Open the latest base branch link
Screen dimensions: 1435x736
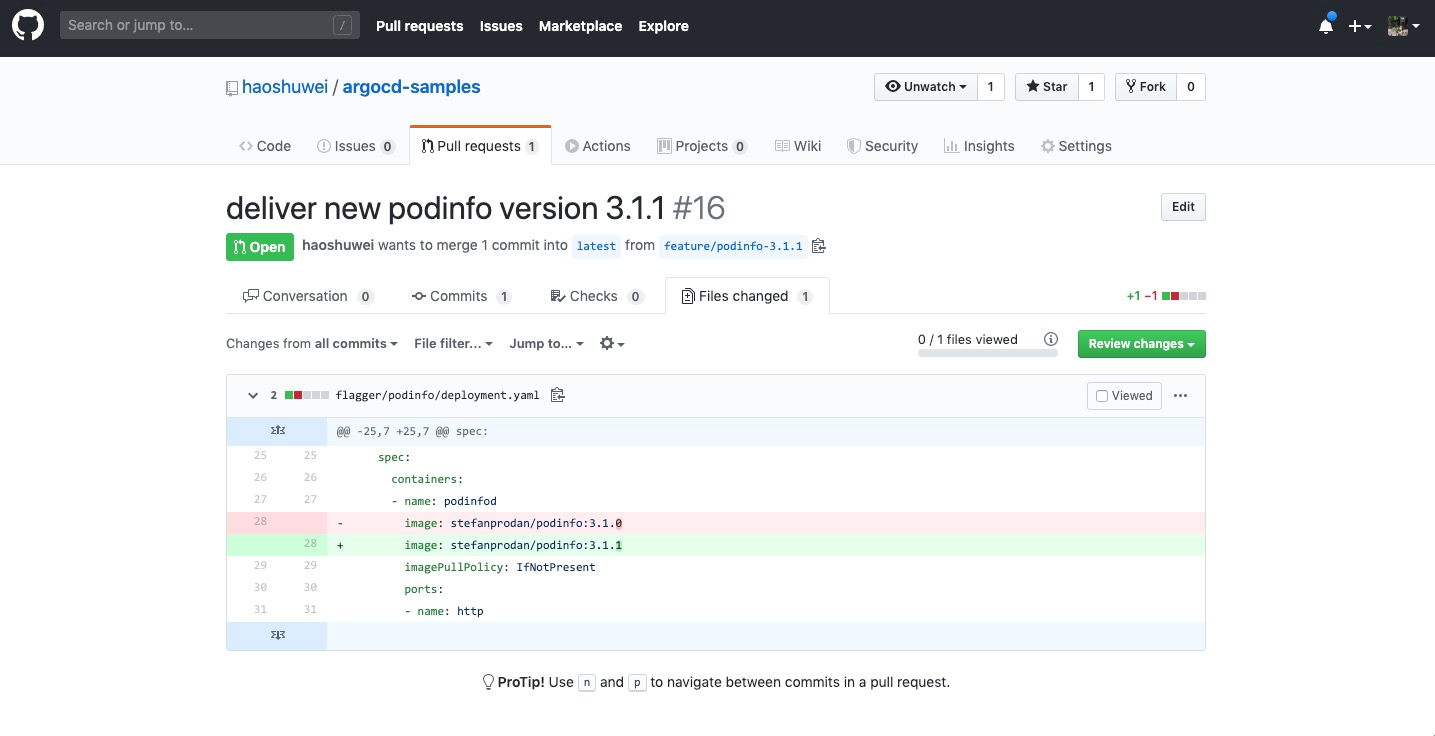point(597,246)
